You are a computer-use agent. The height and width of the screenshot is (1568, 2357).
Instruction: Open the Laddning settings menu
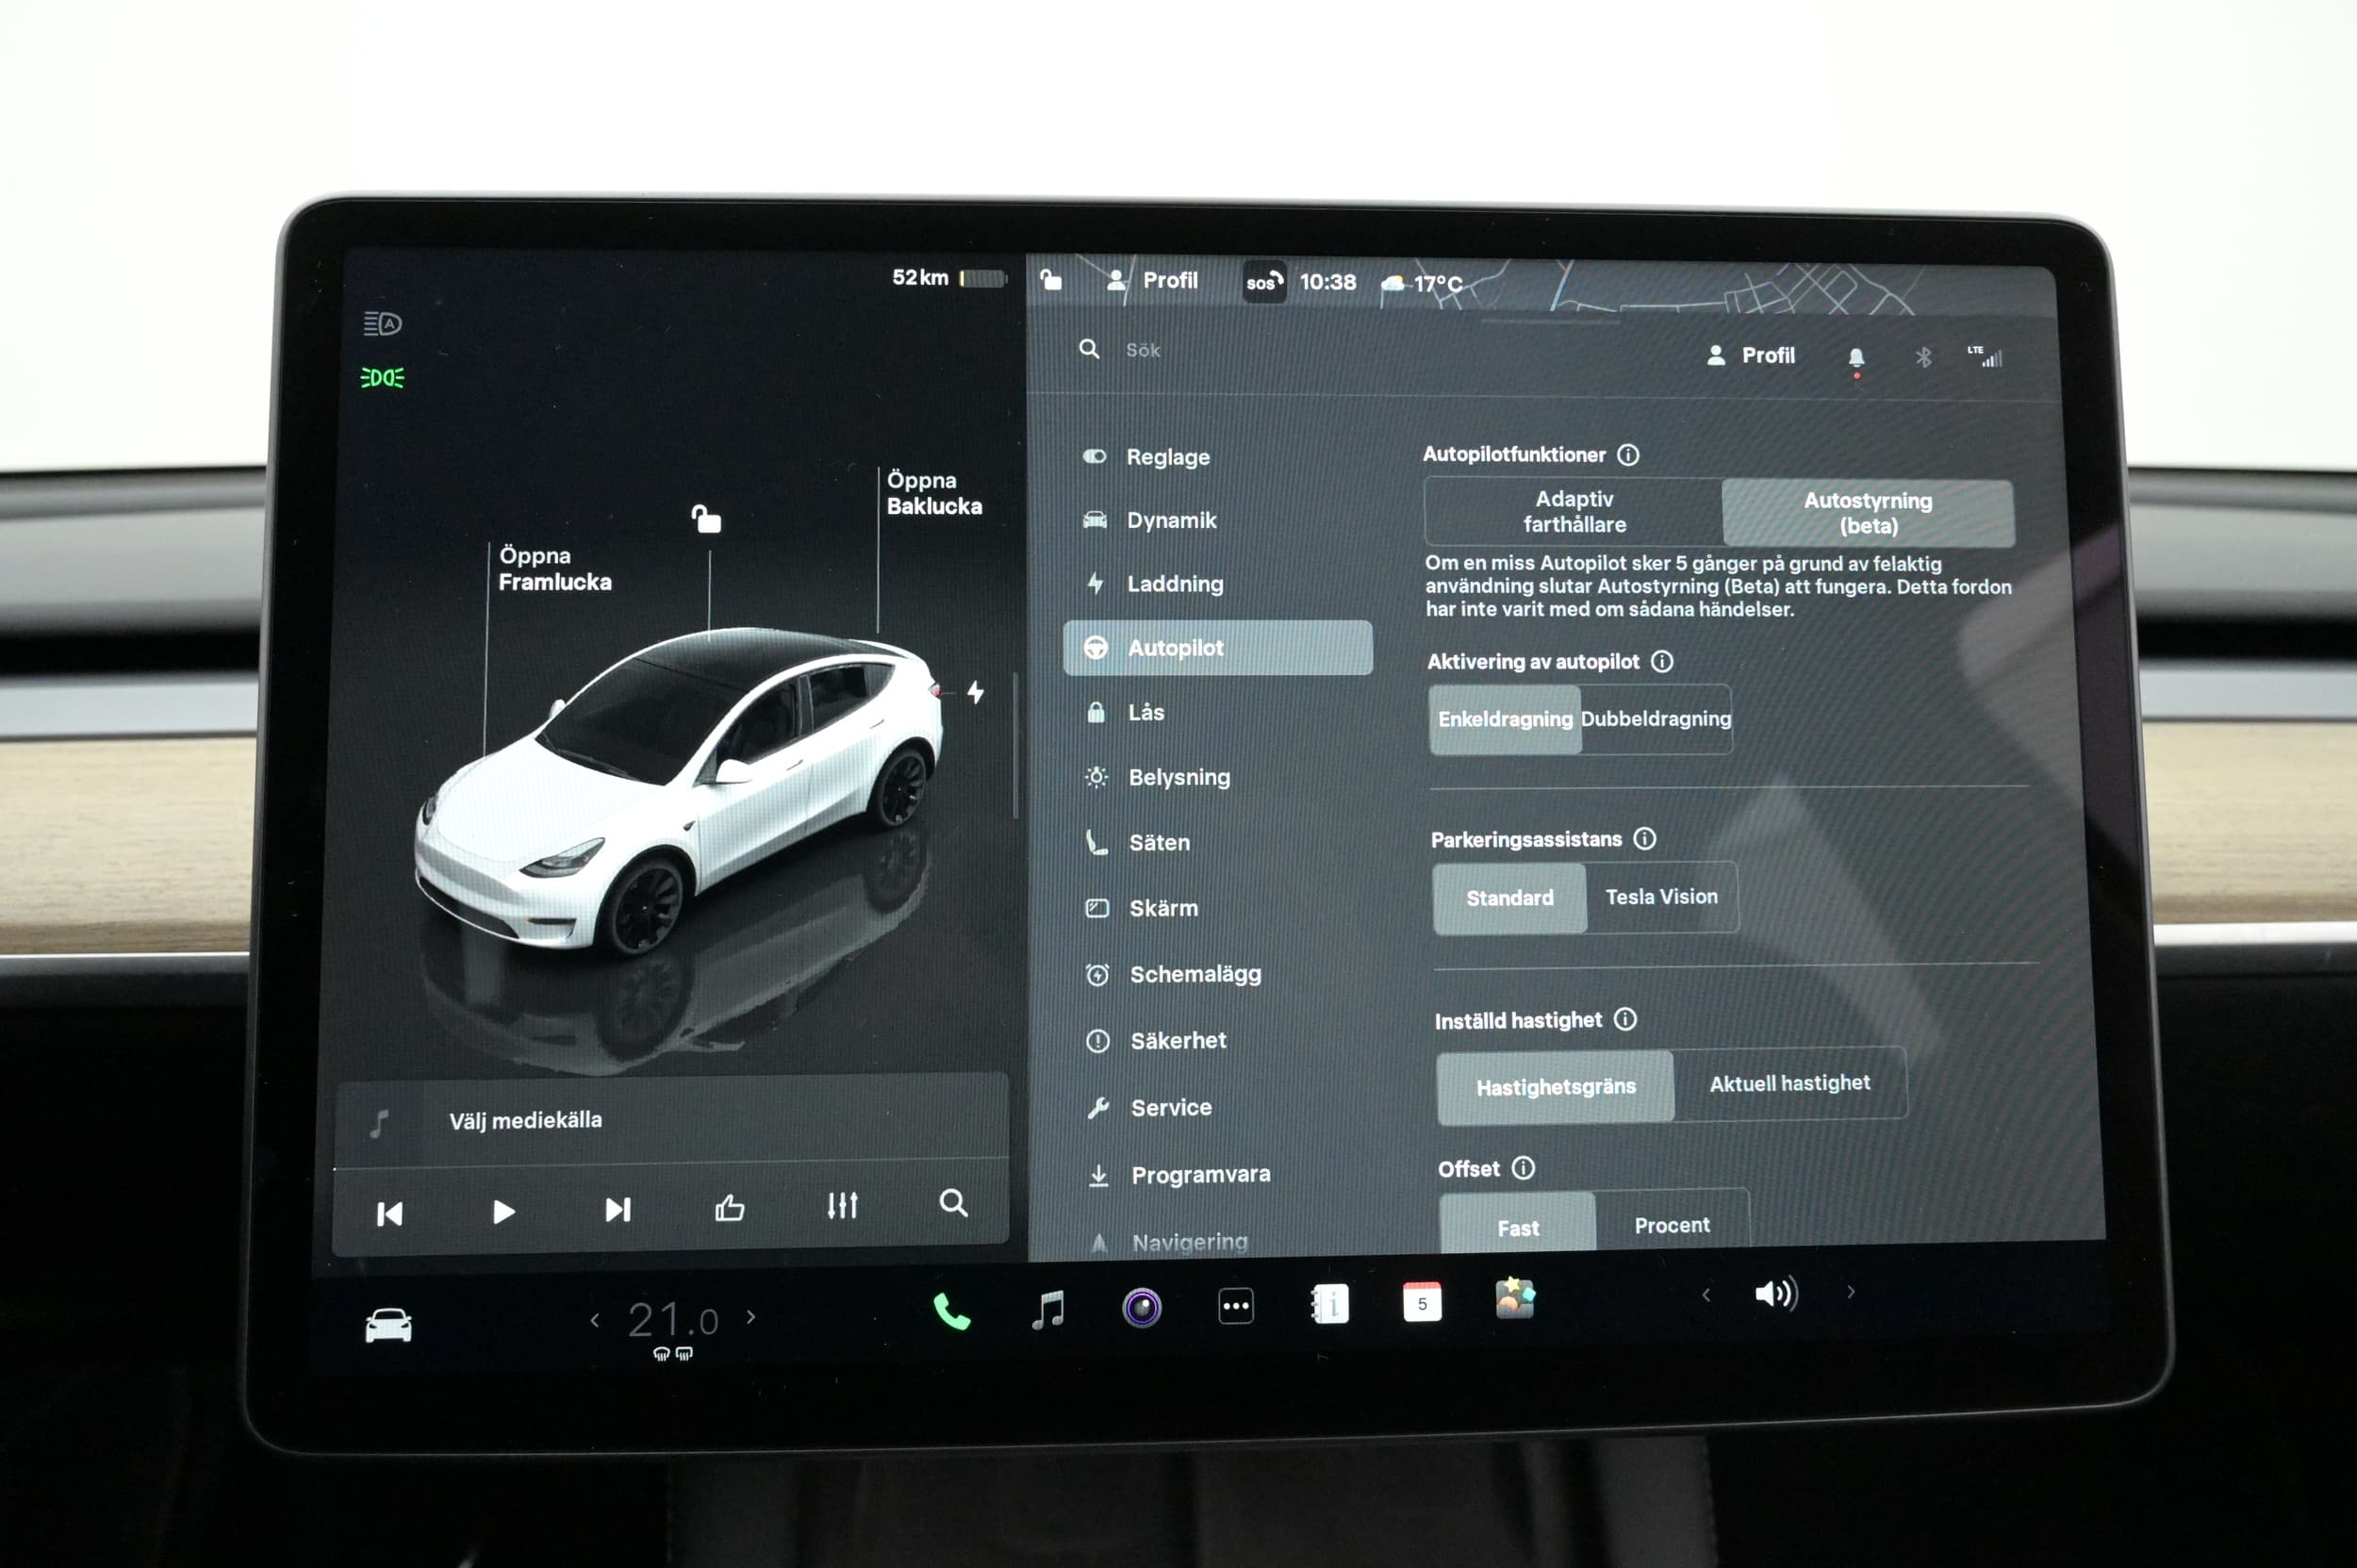click(1174, 584)
